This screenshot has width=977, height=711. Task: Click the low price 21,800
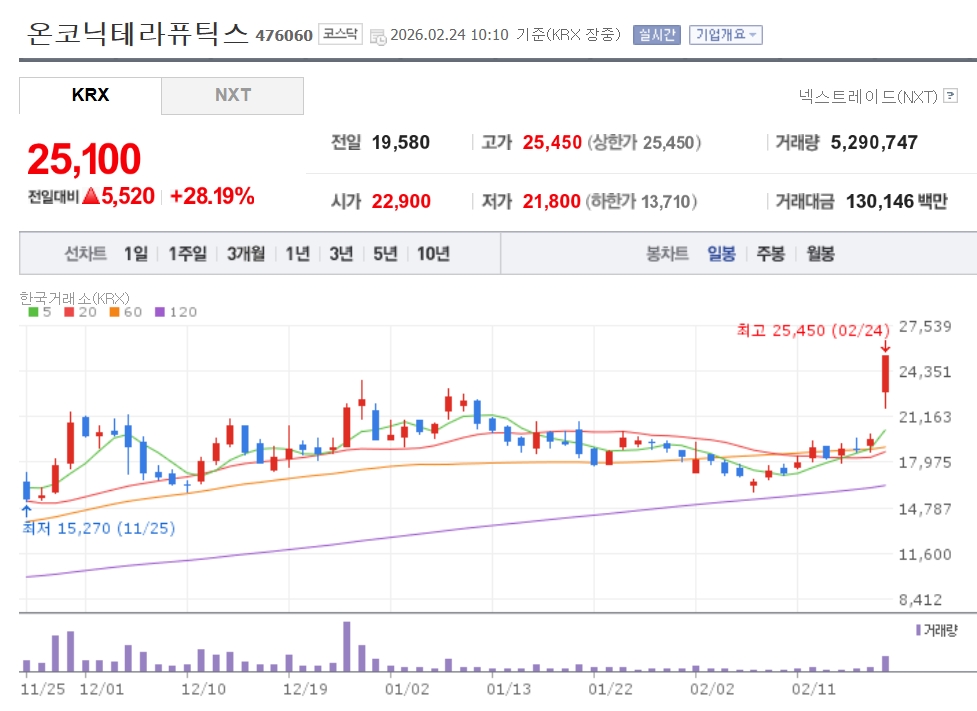[551, 201]
